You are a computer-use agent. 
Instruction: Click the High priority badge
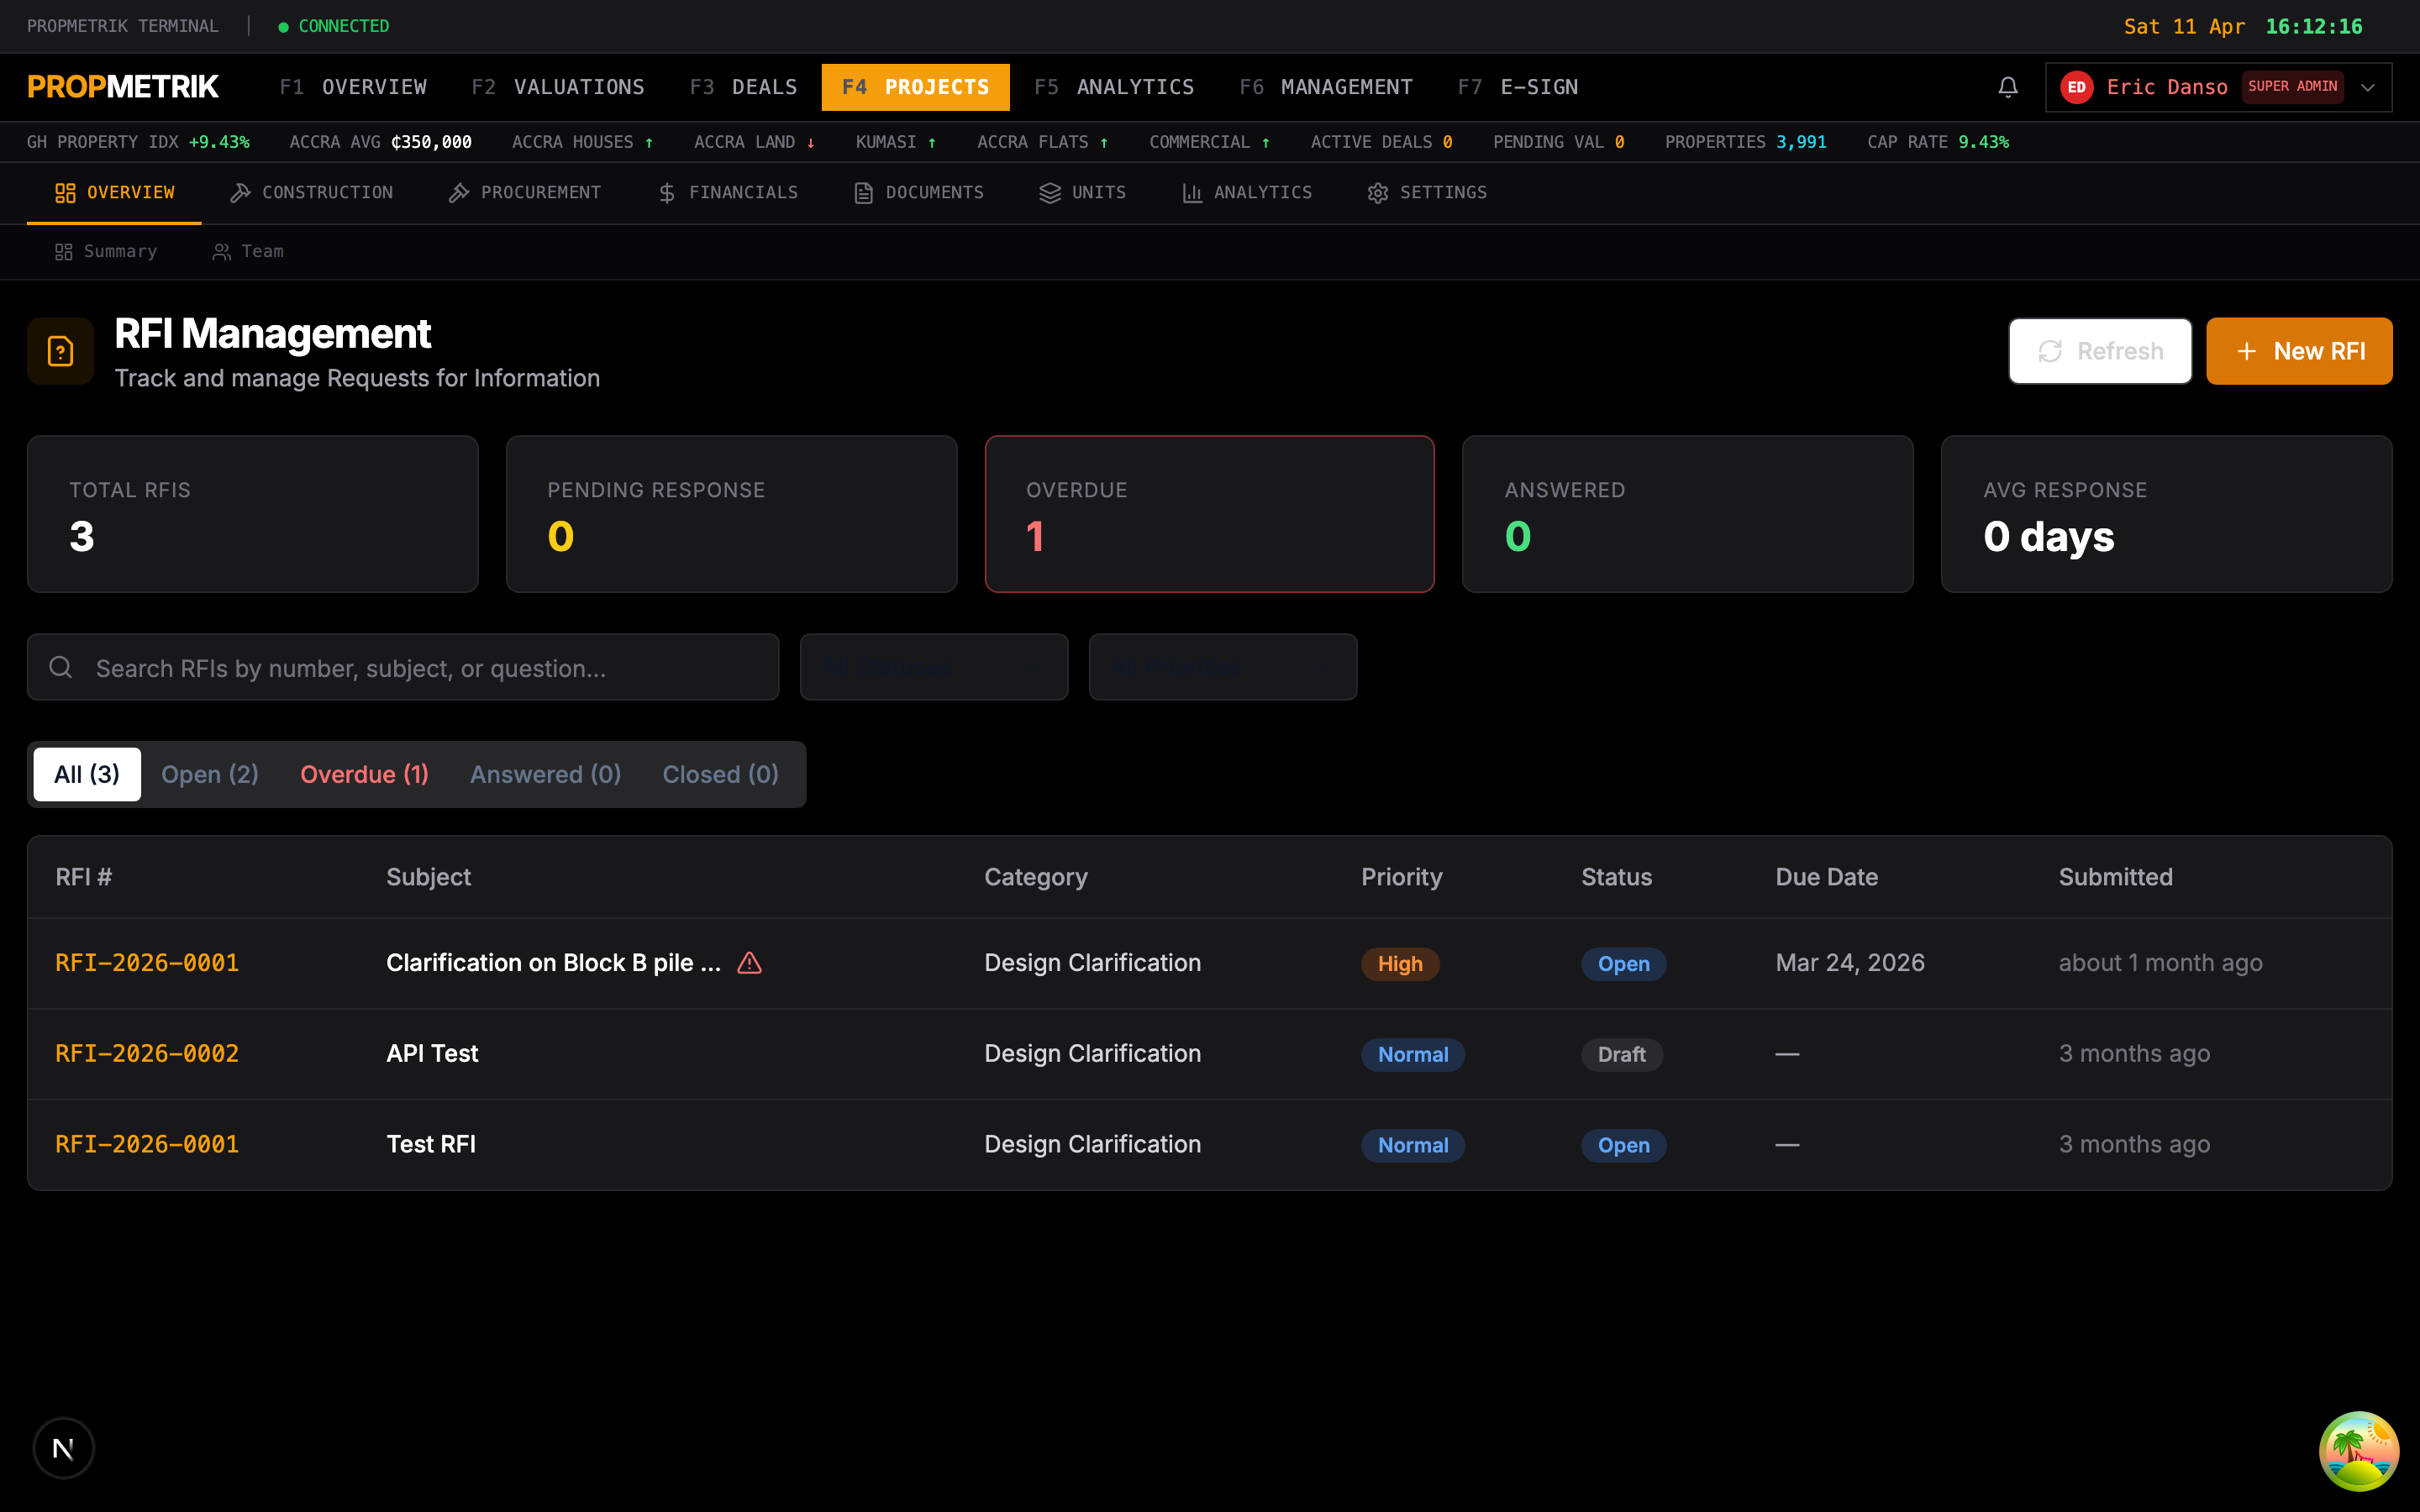(1400, 964)
